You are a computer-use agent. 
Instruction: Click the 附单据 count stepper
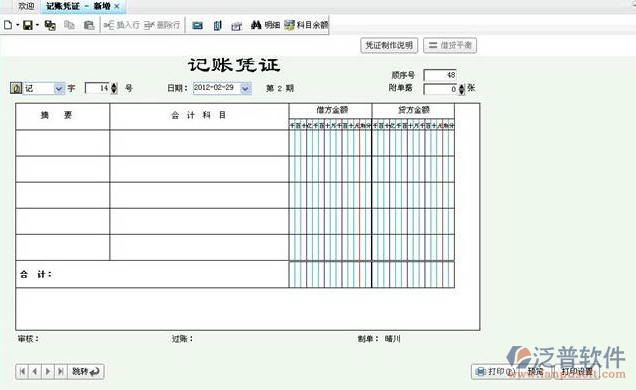point(462,89)
